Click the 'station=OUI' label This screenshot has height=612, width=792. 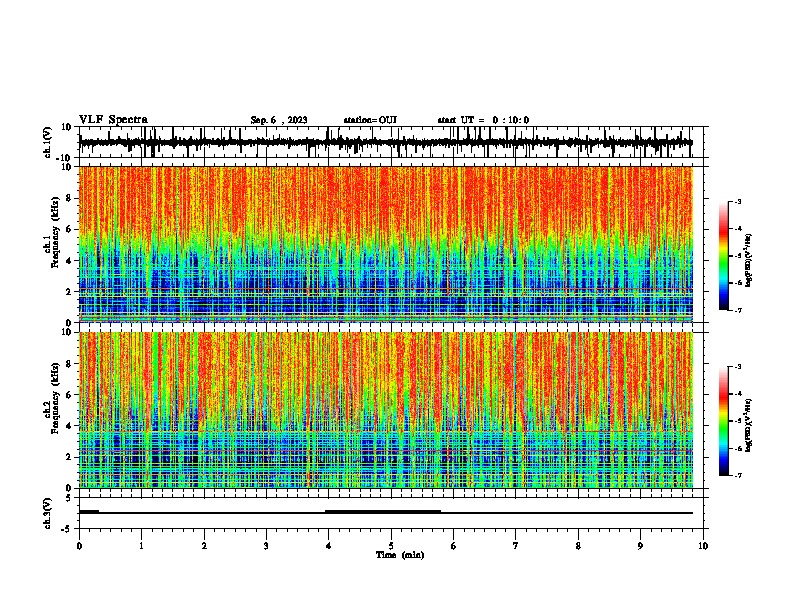[370, 120]
